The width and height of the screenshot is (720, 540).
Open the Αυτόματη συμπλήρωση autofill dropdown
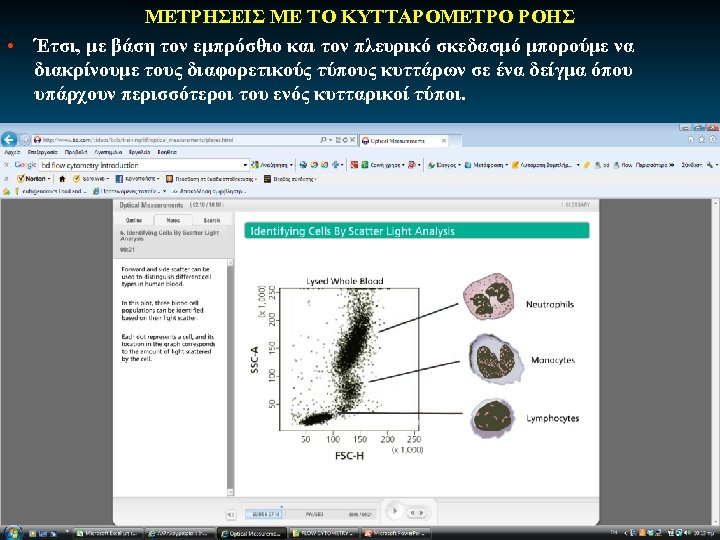coord(546,165)
